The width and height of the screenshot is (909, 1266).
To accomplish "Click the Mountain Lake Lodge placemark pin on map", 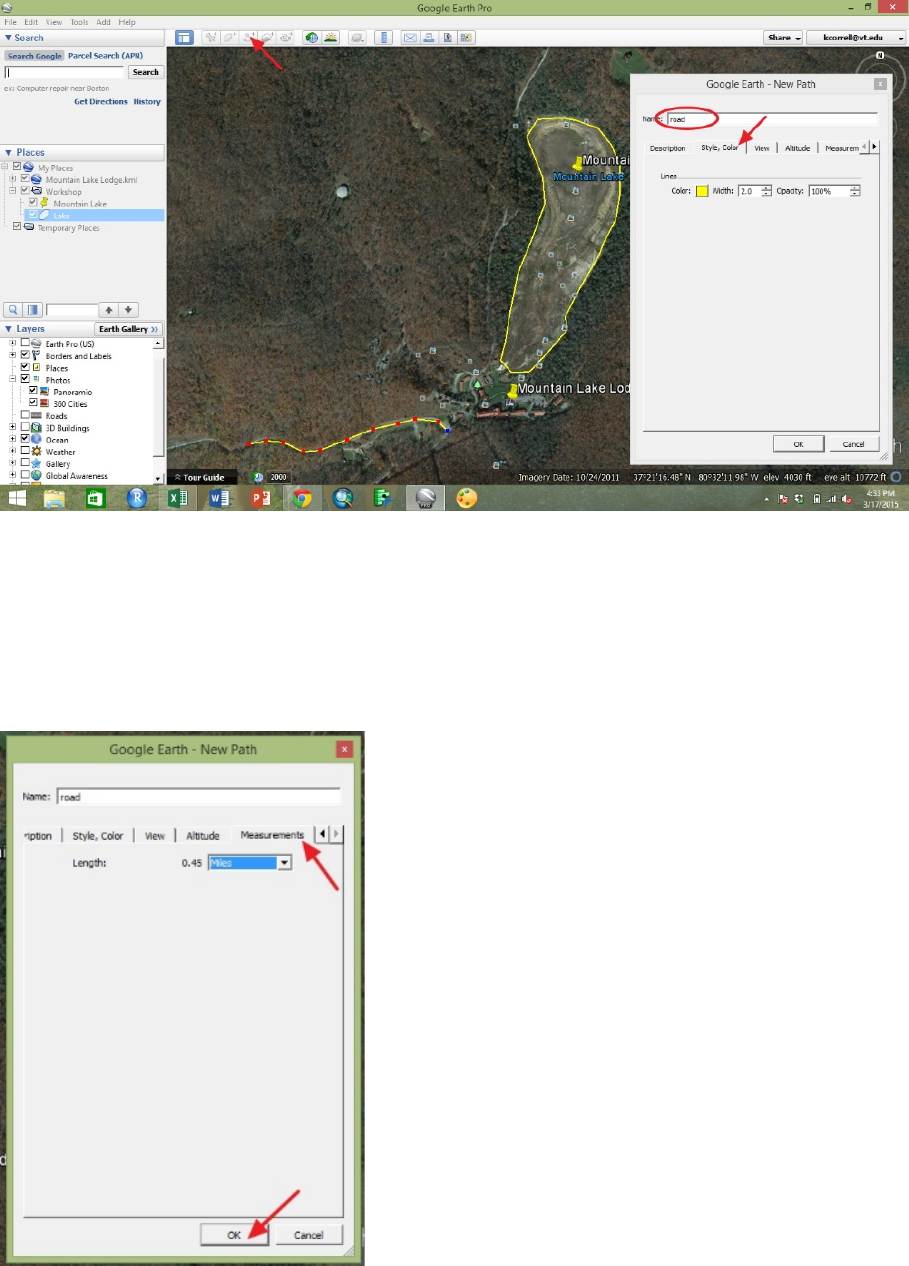I will [x=512, y=391].
